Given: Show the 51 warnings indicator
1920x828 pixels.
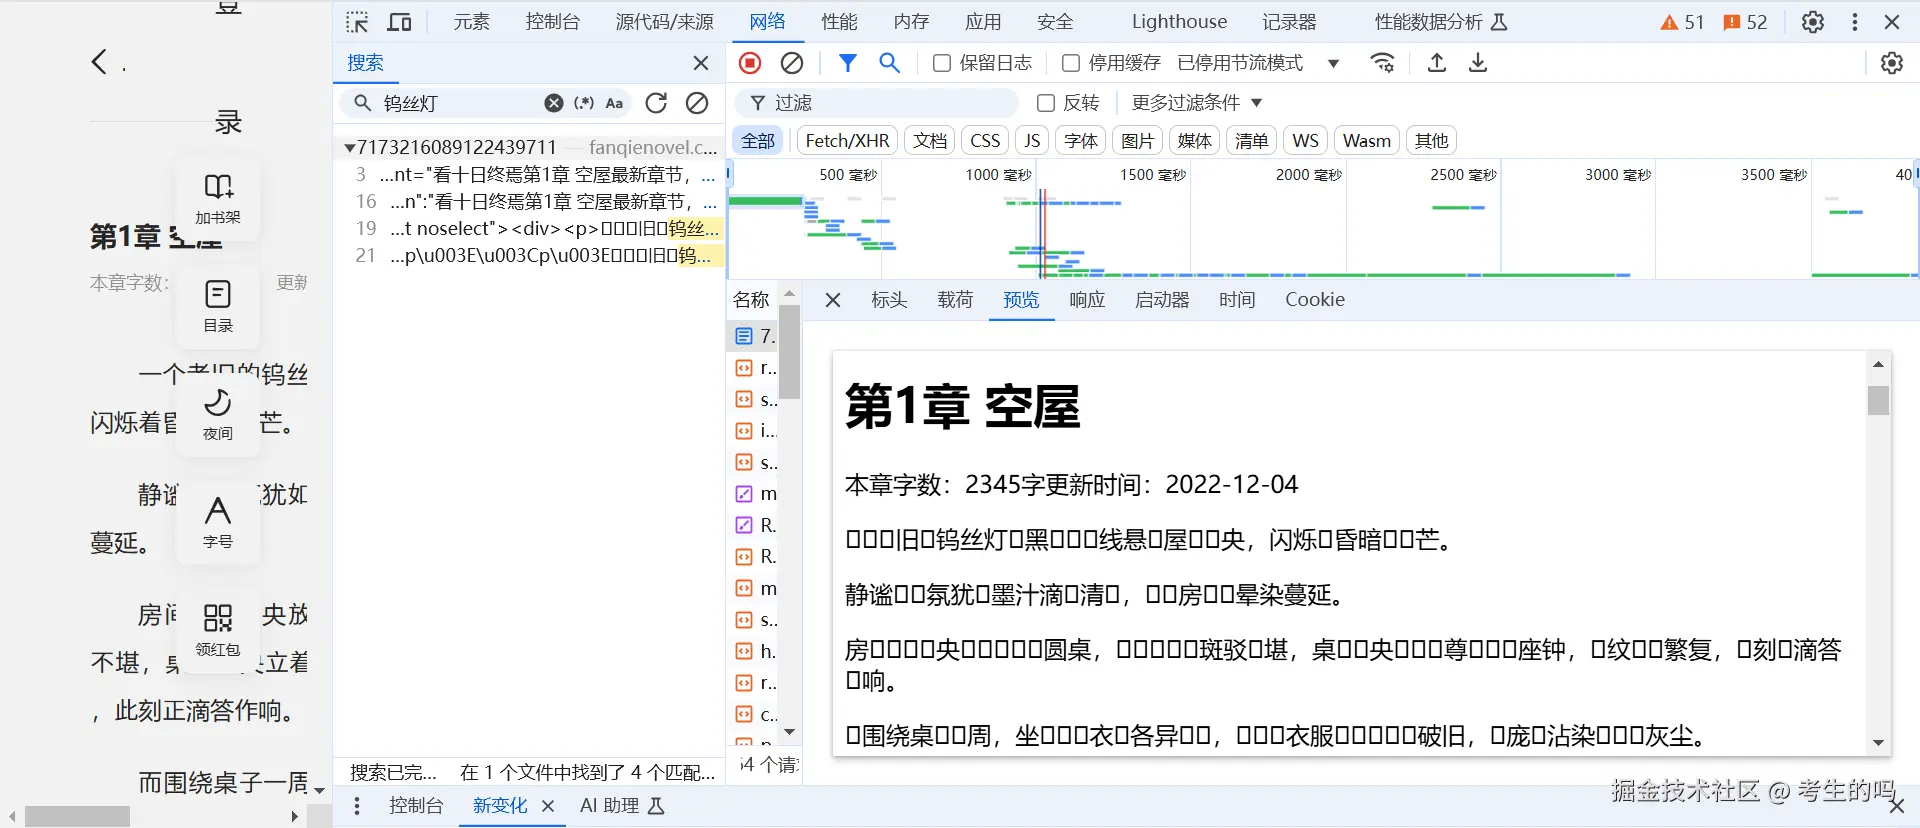Looking at the screenshot, I should click(x=1682, y=22).
